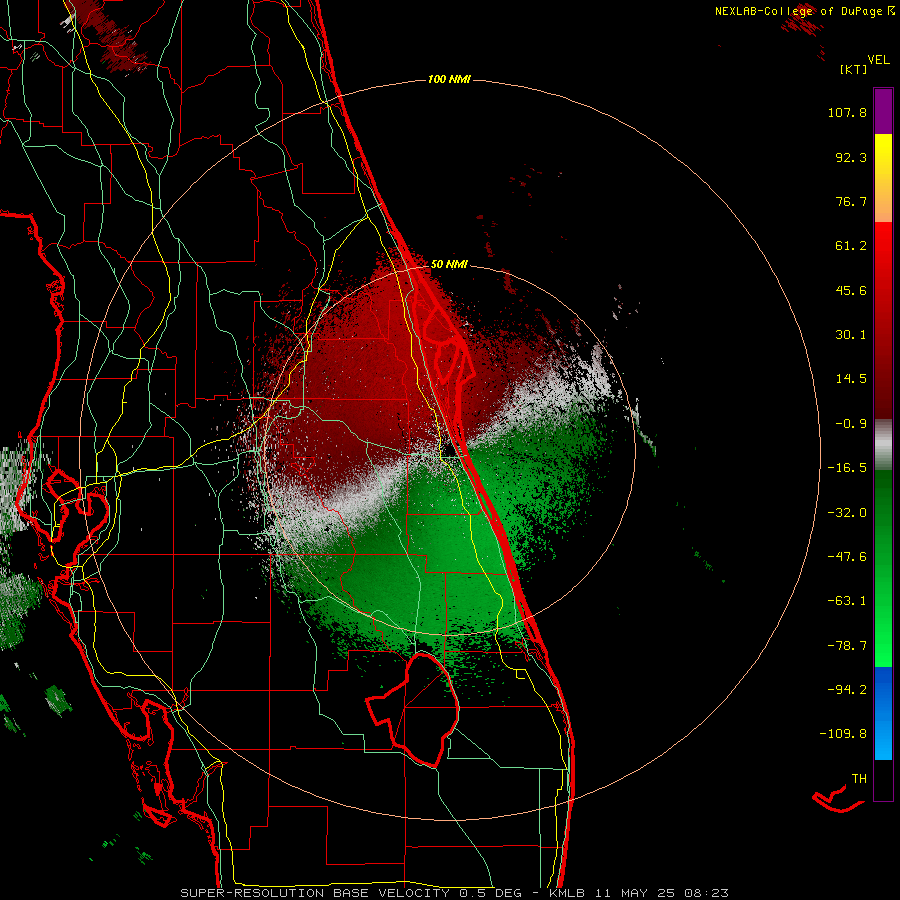Click the -94.2 velocity scale value
This screenshot has height=900, width=900.
point(847,689)
